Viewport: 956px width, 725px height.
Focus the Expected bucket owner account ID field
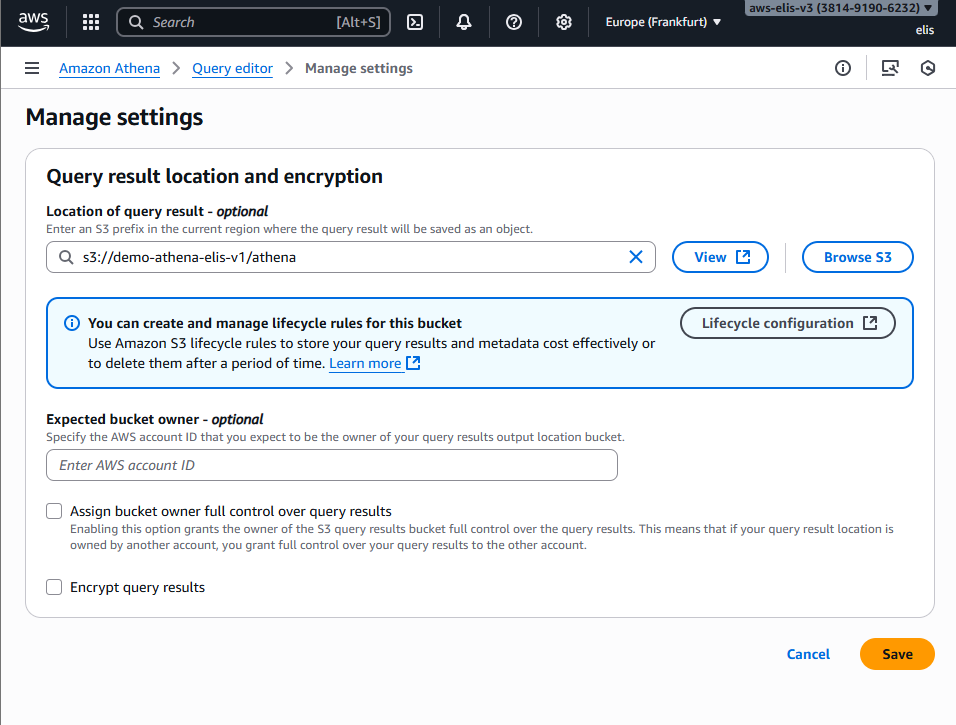[x=332, y=465]
